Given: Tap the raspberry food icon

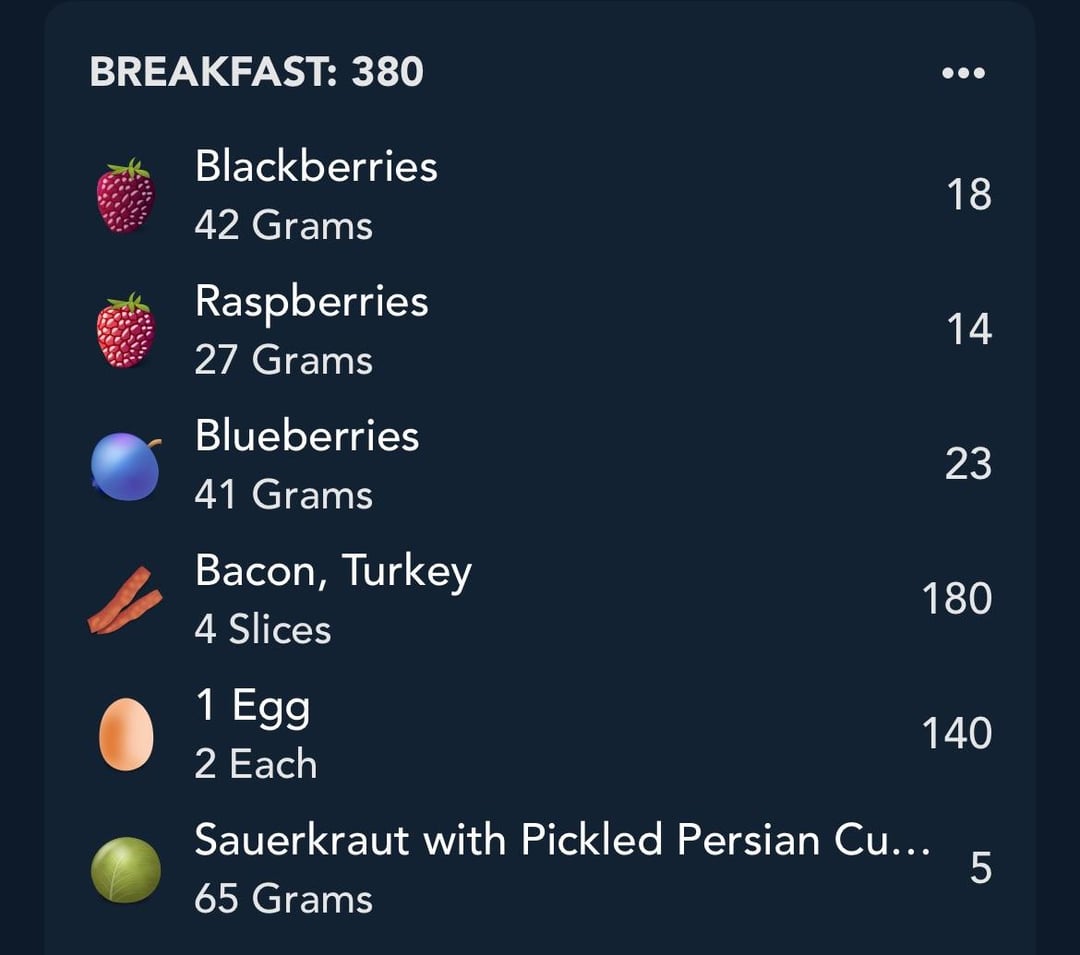Looking at the screenshot, I should click(x=125, y=330).
